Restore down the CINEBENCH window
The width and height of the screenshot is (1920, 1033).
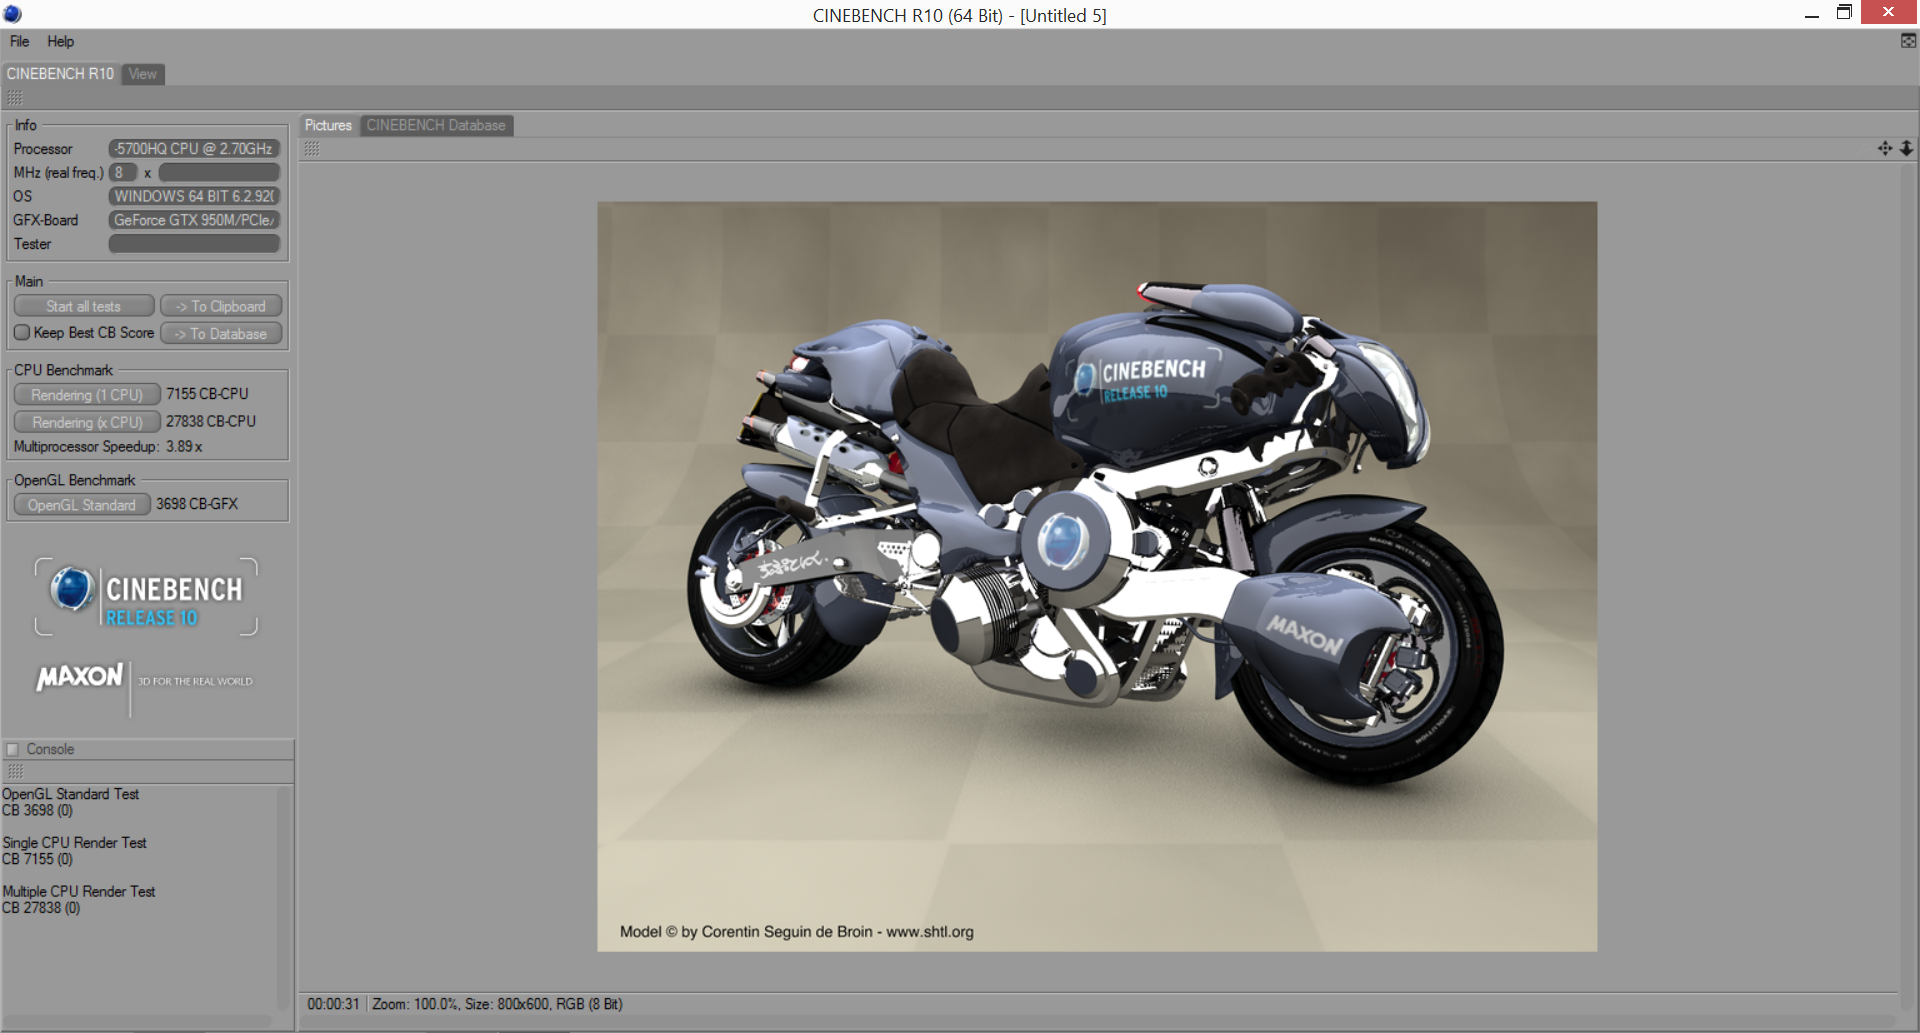click(1844, 13)
